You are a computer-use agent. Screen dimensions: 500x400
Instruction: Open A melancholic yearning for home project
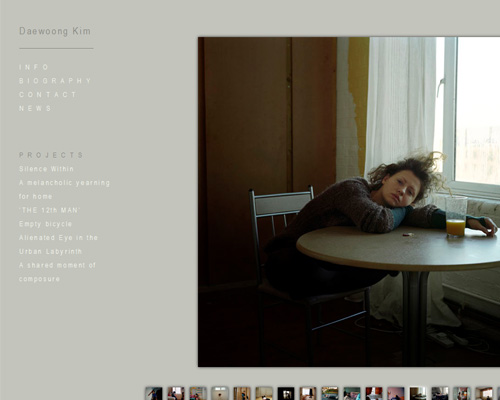coord(64,190)
